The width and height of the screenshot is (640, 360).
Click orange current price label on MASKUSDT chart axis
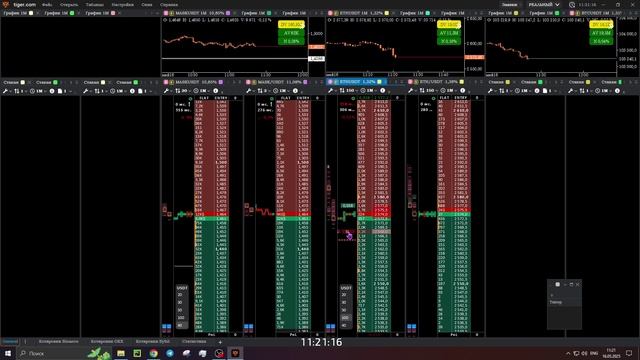click(x=316, y=47)
